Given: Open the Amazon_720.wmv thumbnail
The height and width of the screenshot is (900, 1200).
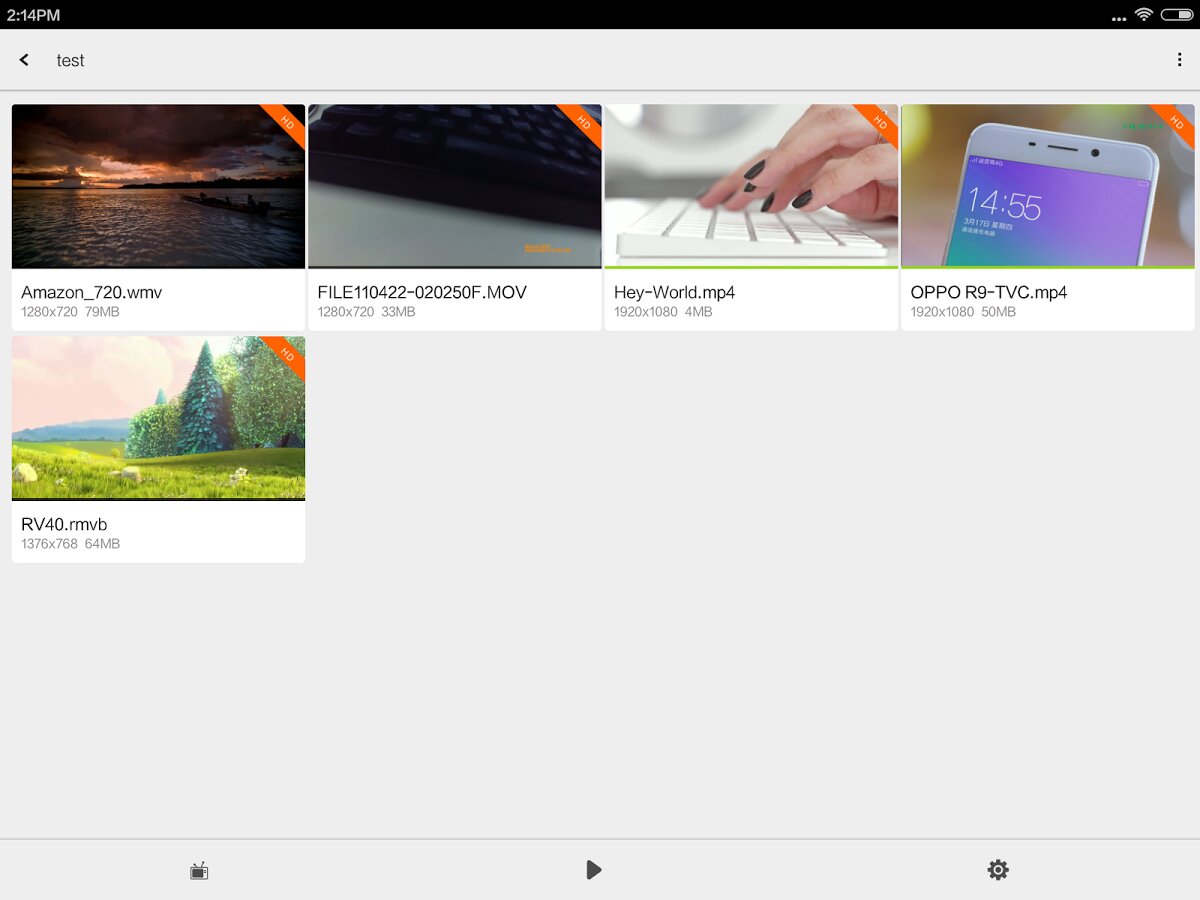Looking at the screenshot, I should tap(158, 186).
